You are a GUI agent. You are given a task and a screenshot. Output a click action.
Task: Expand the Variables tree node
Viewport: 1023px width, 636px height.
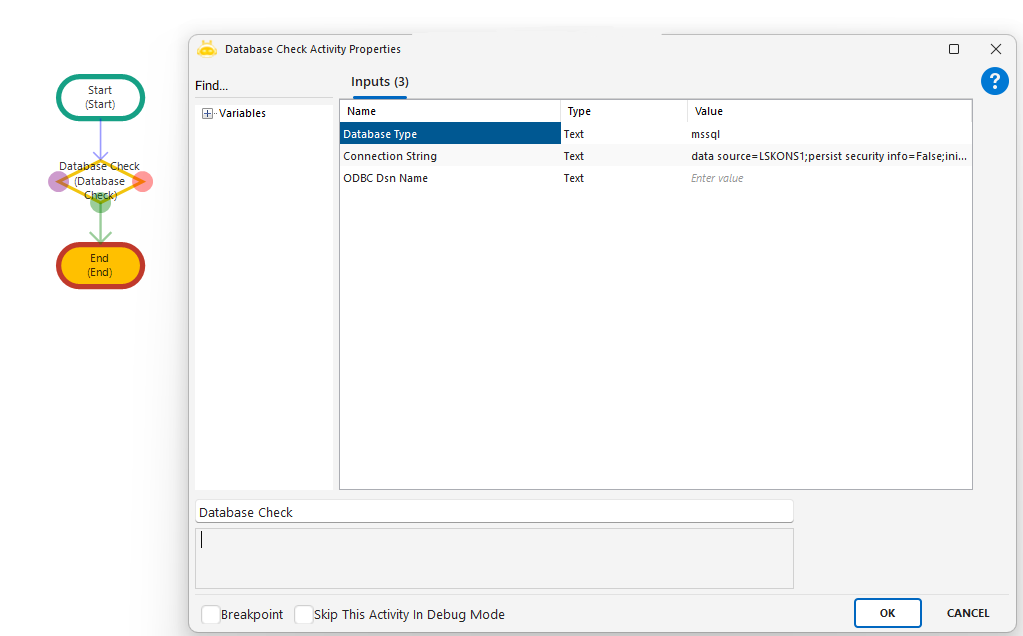(208, 114)
